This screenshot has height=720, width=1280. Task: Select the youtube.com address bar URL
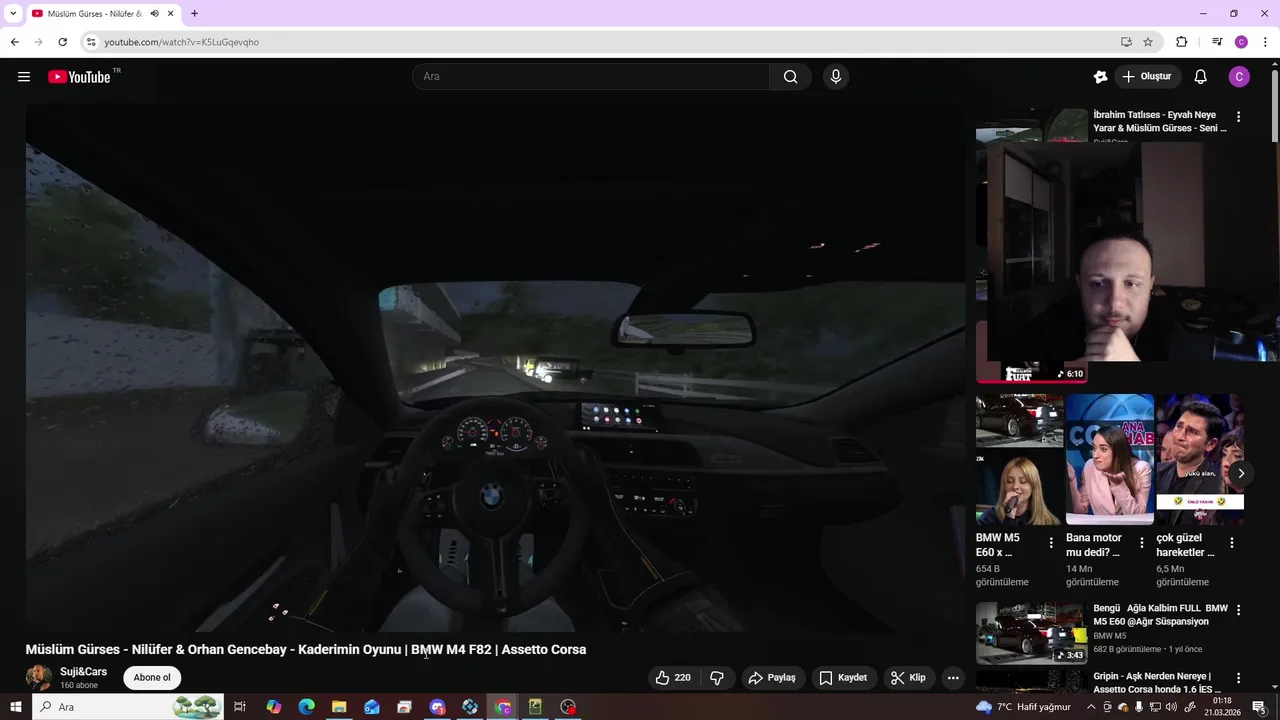181,42
